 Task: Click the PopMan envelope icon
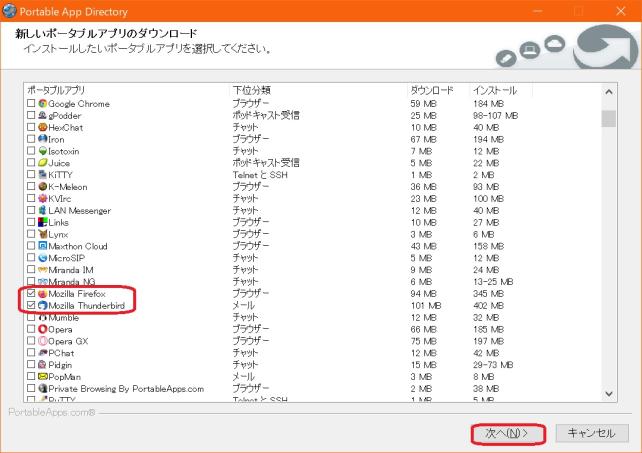pyautogui.click(x=43, y=376)
